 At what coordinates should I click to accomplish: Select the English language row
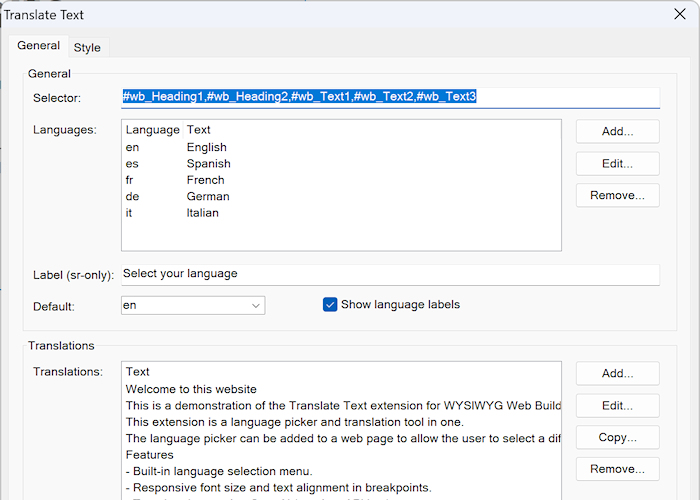point(341,147)
